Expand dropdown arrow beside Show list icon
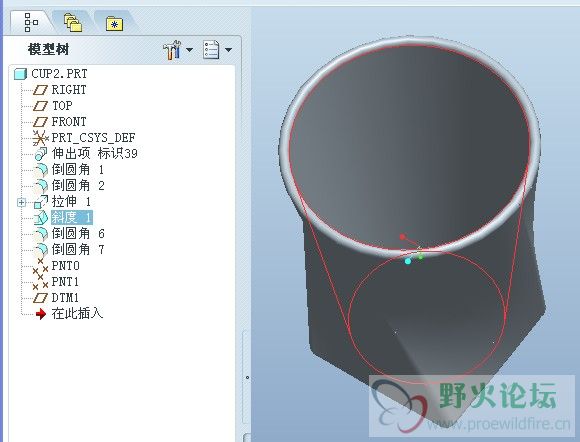The height and width of the screenshot is (442, 580). [x=228, y=50]
